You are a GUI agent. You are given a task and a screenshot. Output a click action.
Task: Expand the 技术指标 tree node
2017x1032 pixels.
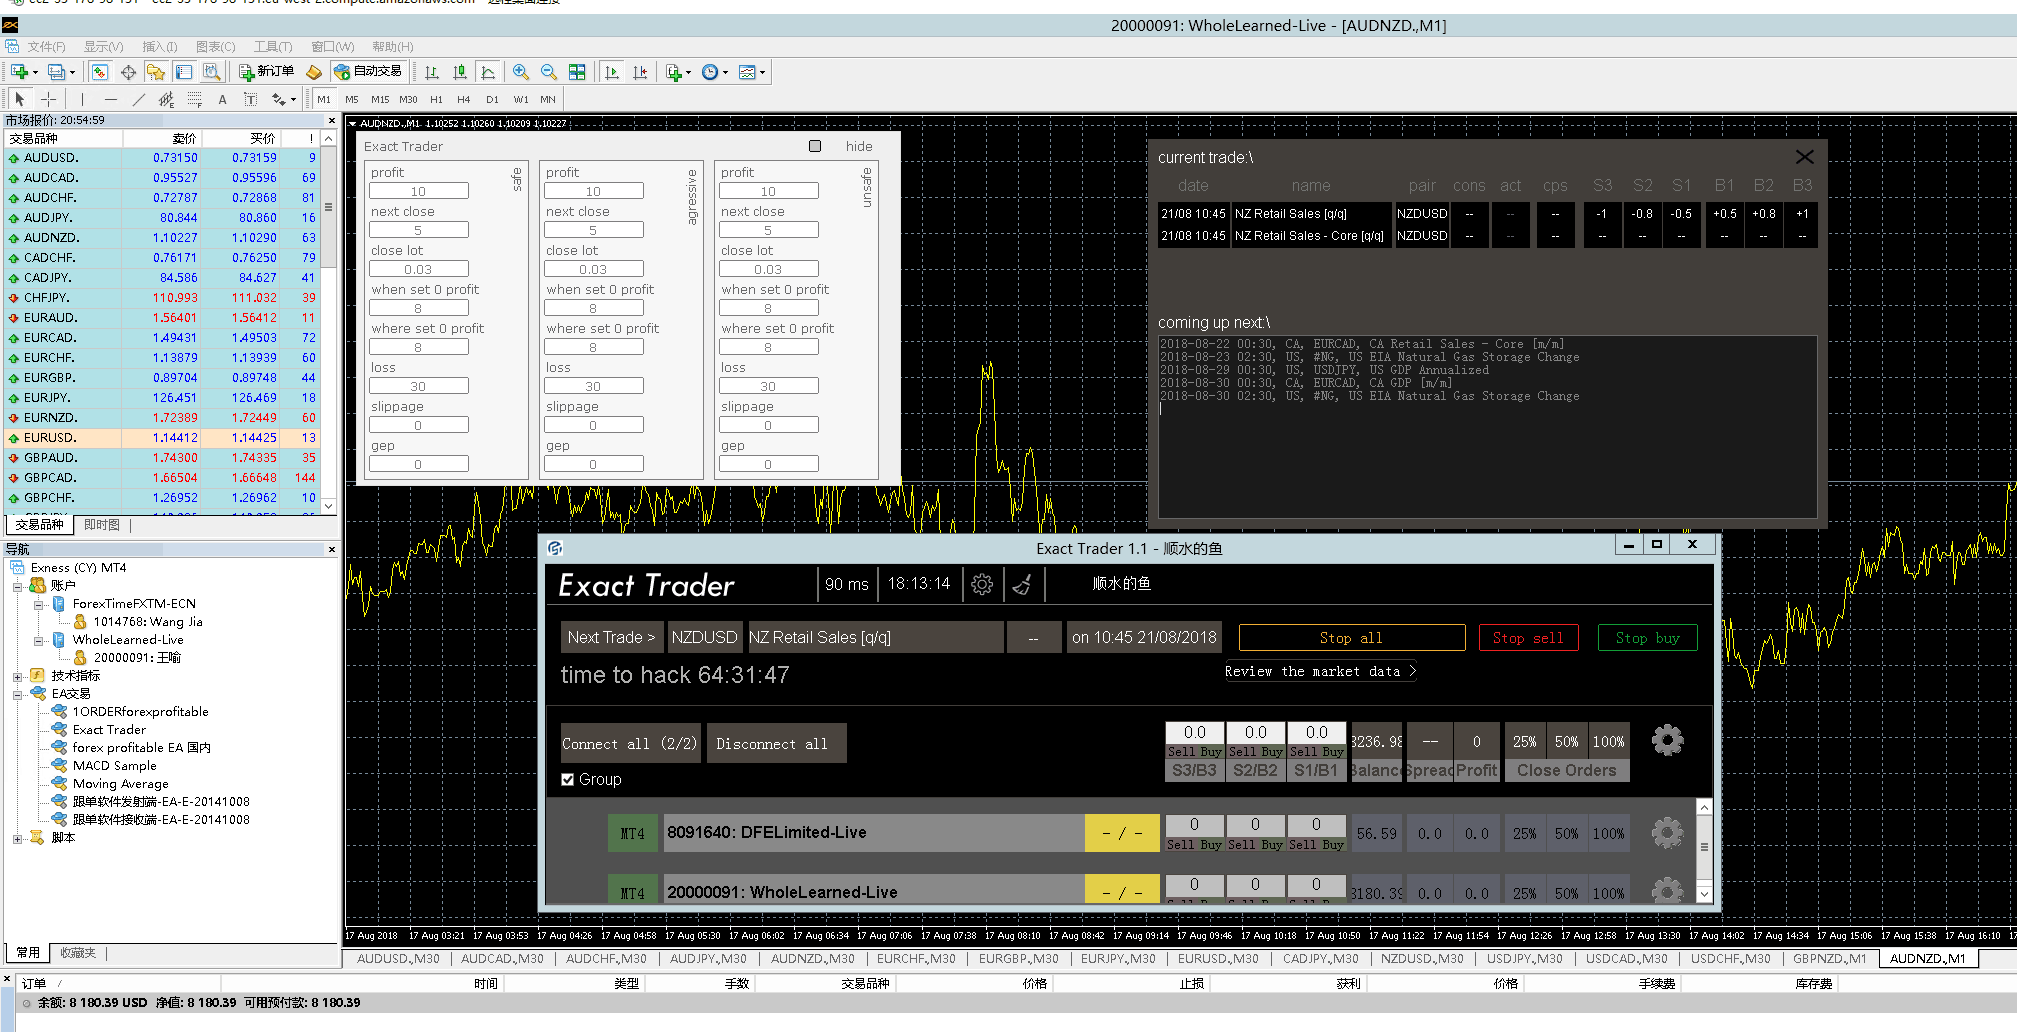coord(18,676)
